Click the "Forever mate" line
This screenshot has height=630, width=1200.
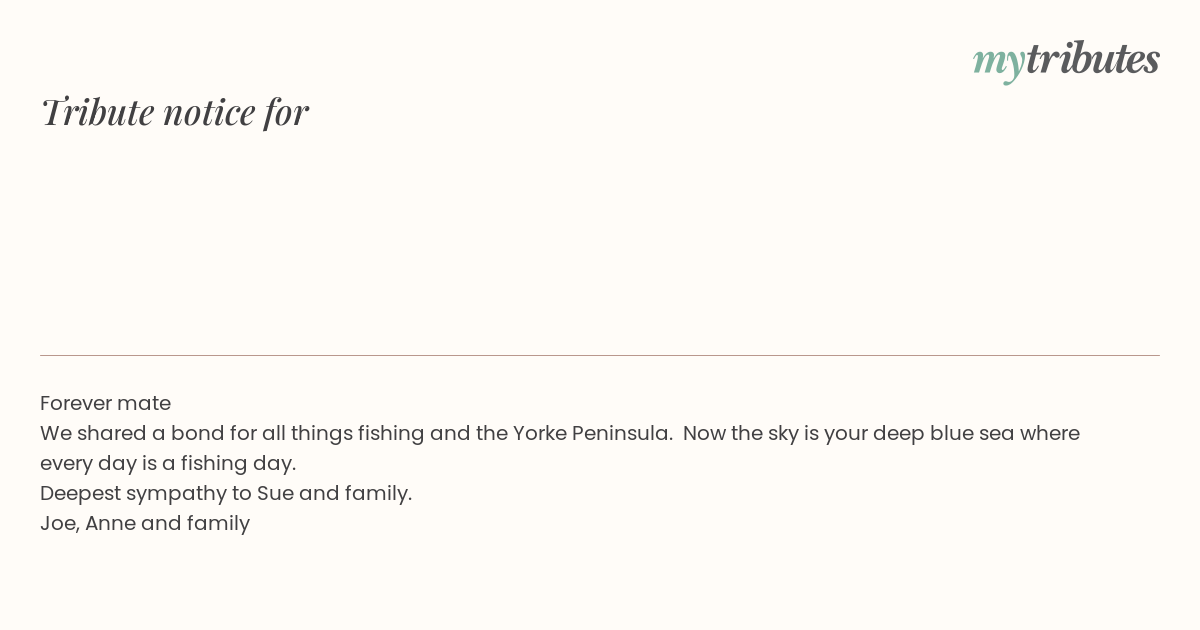click(105, 403)
